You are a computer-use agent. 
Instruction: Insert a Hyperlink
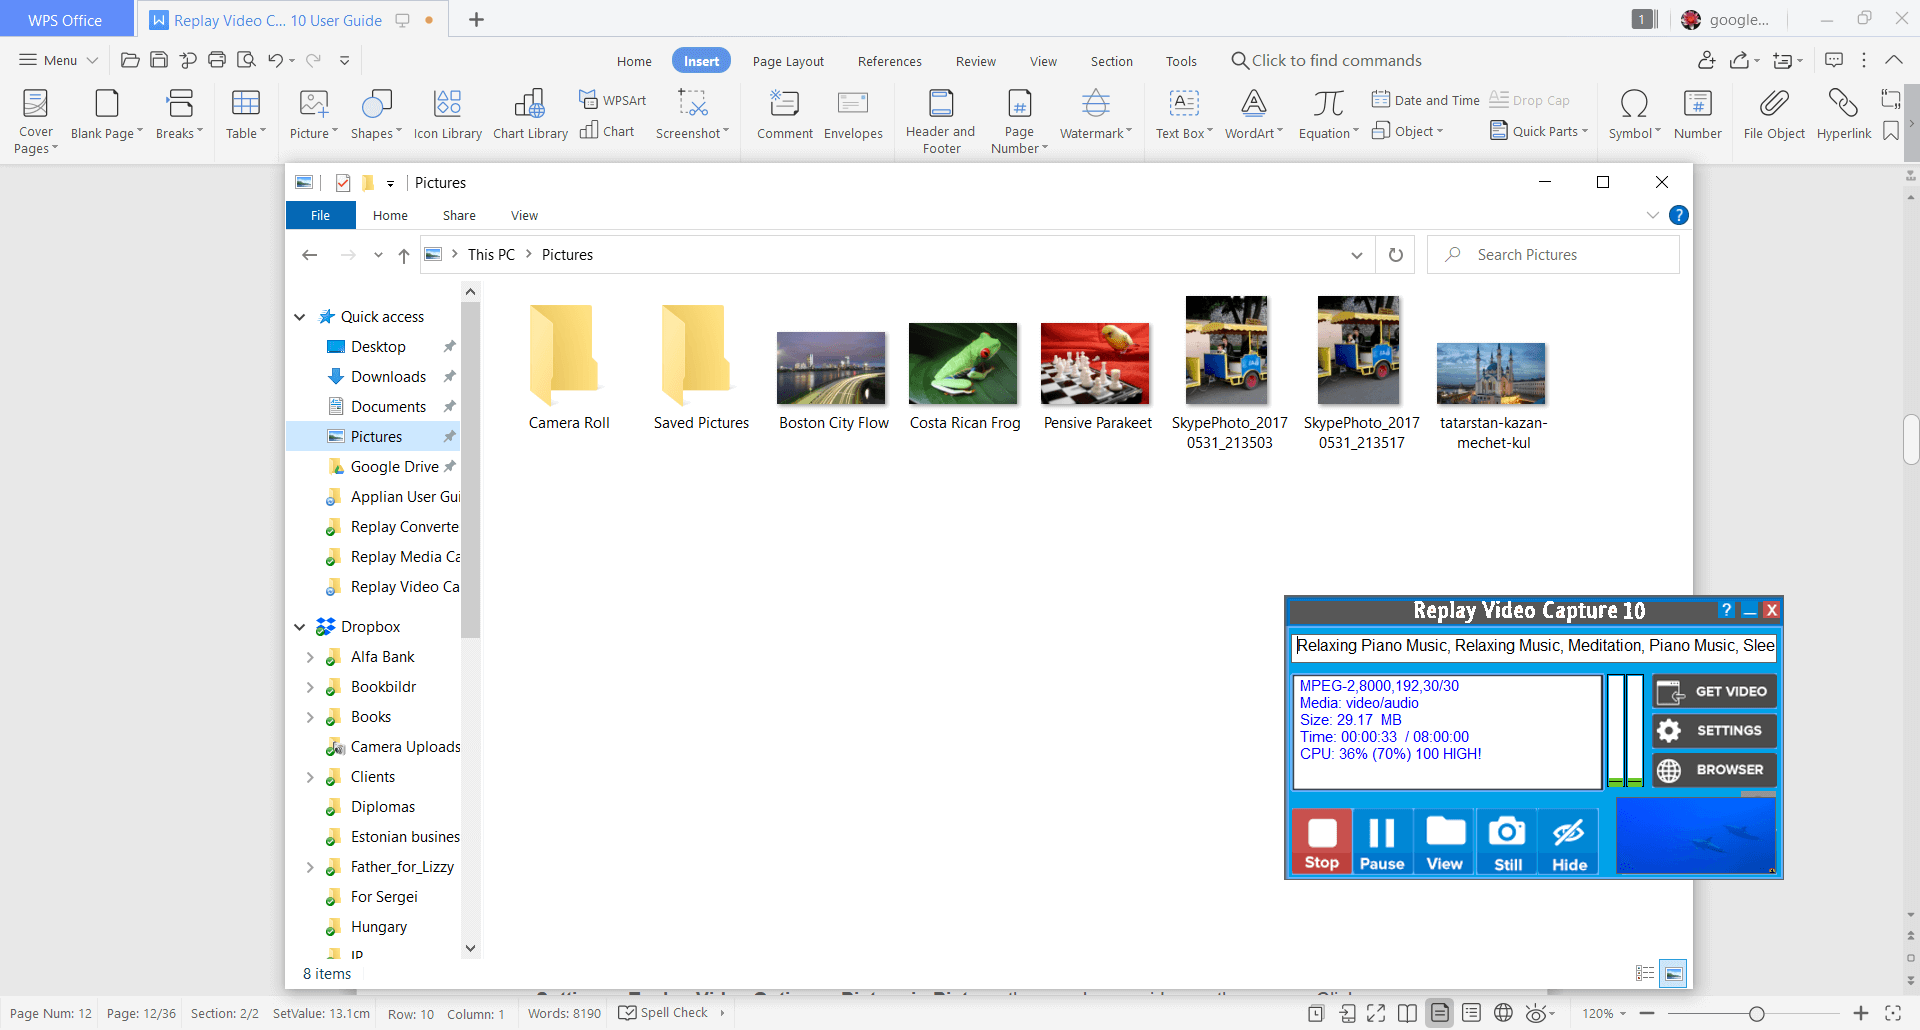(x=1843, y=114)
